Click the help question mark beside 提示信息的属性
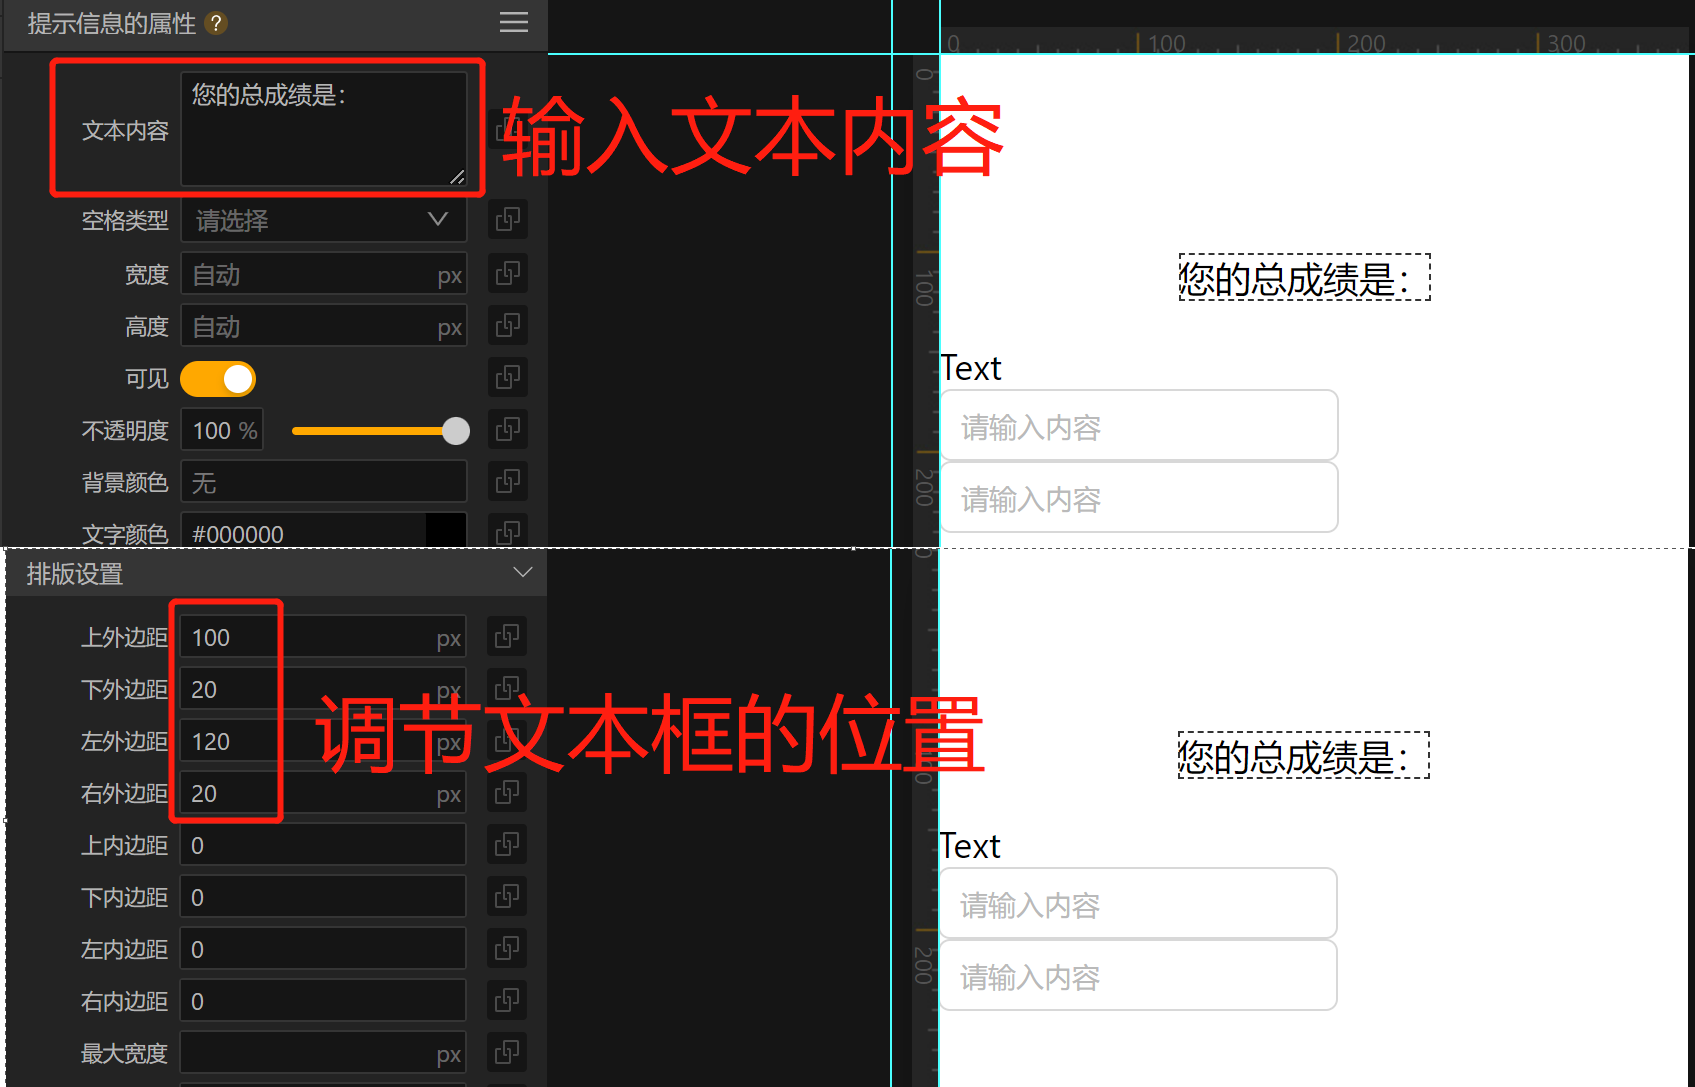Viewport: 1695px width, 1087px height. click(216, 23)
